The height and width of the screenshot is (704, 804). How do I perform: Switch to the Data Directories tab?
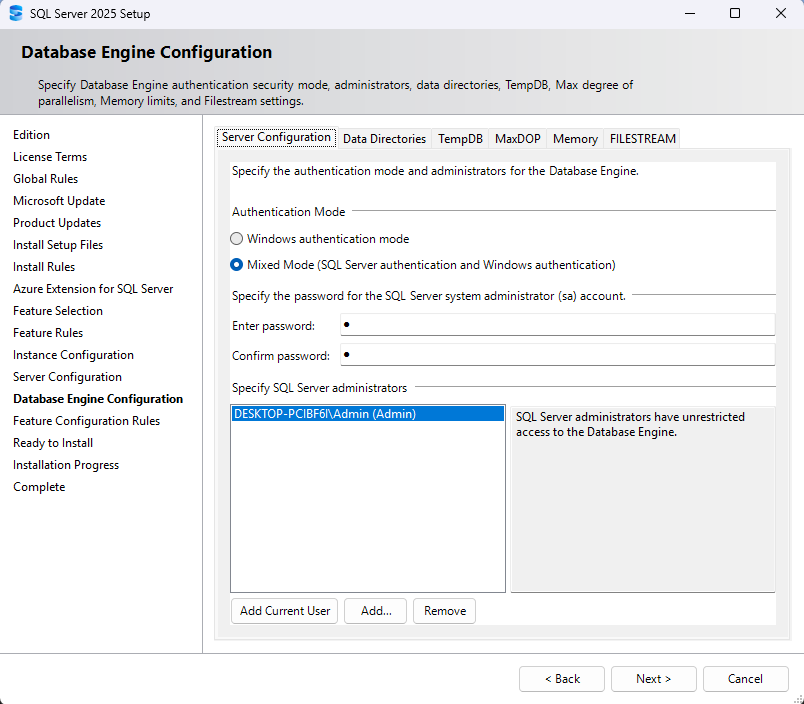pos(384,139)
